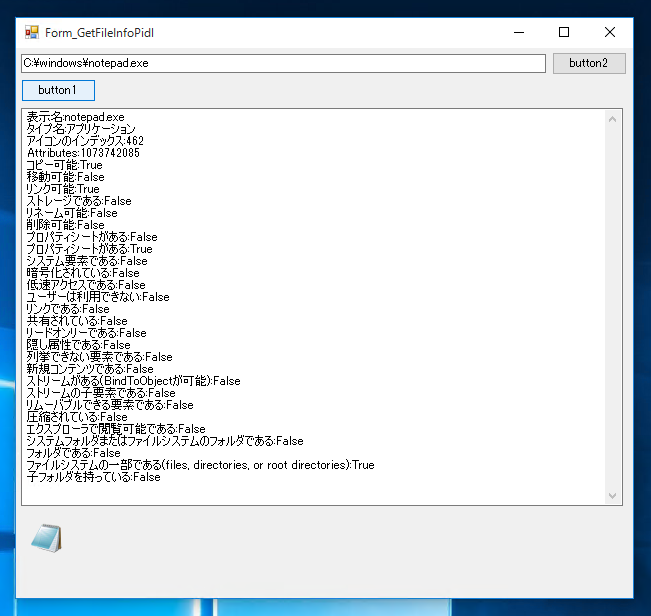Click the line 'プロパティシートがある:False'
Screen dimensions: 651x616
click(92, 237)
